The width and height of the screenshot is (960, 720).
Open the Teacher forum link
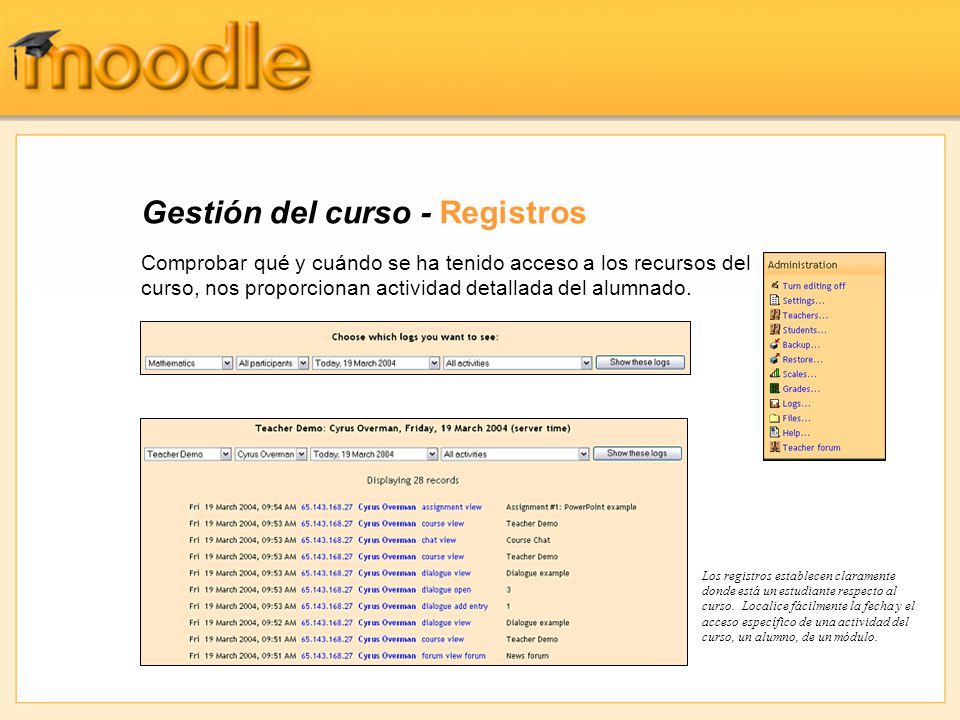[x=811, y=448]
